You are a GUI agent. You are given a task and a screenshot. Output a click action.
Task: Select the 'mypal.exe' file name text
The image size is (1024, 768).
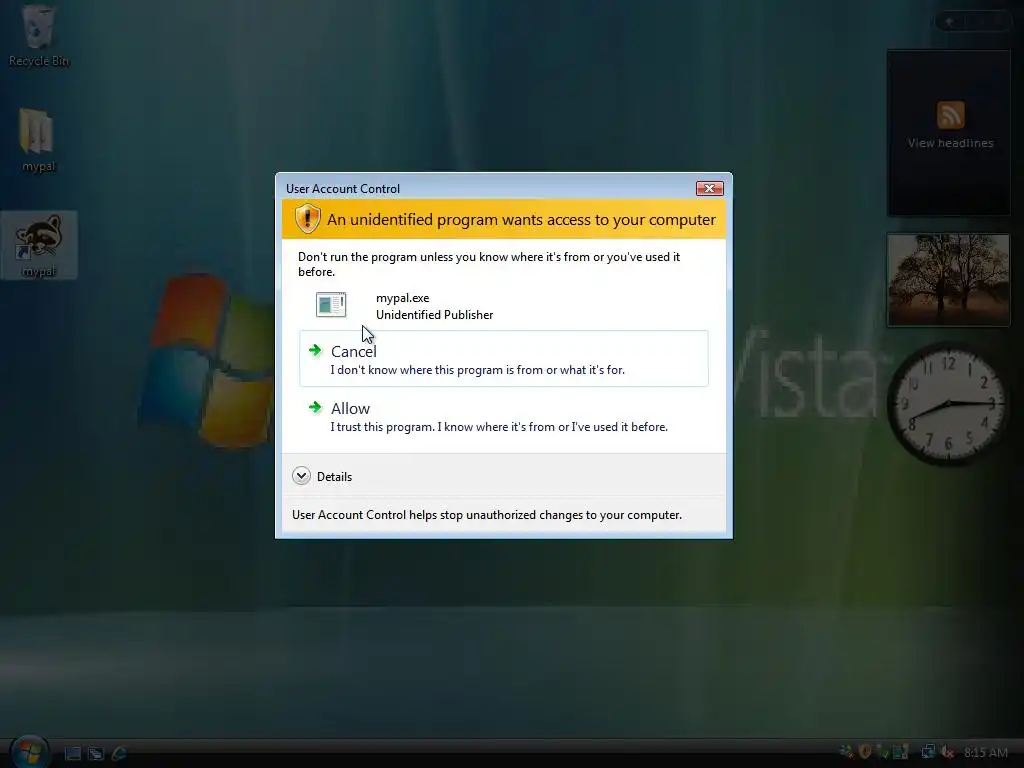tap(402, 298)
